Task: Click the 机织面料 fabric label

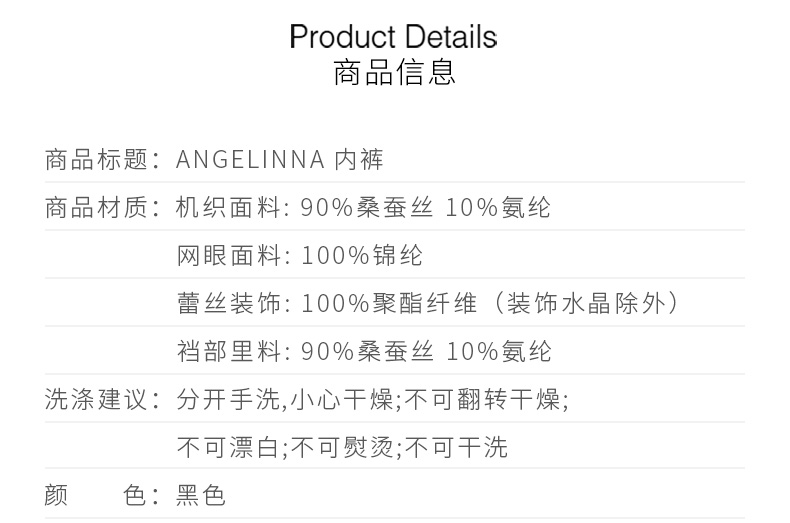Action: (x=227, y=207)
